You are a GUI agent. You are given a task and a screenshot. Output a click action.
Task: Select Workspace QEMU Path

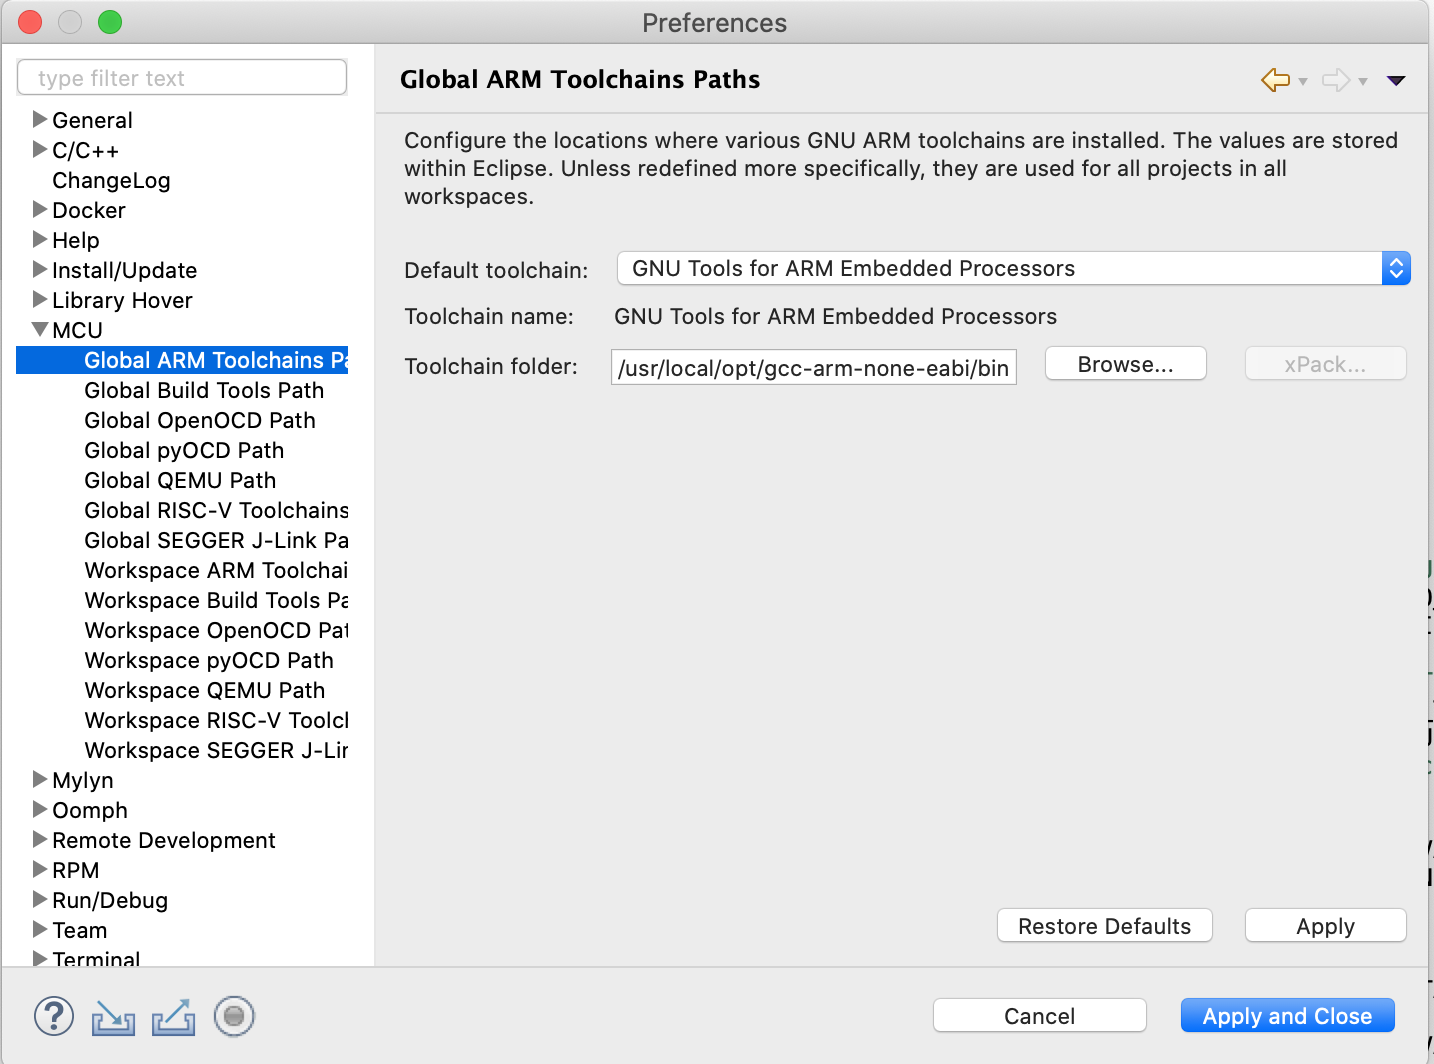click(205, 690)
